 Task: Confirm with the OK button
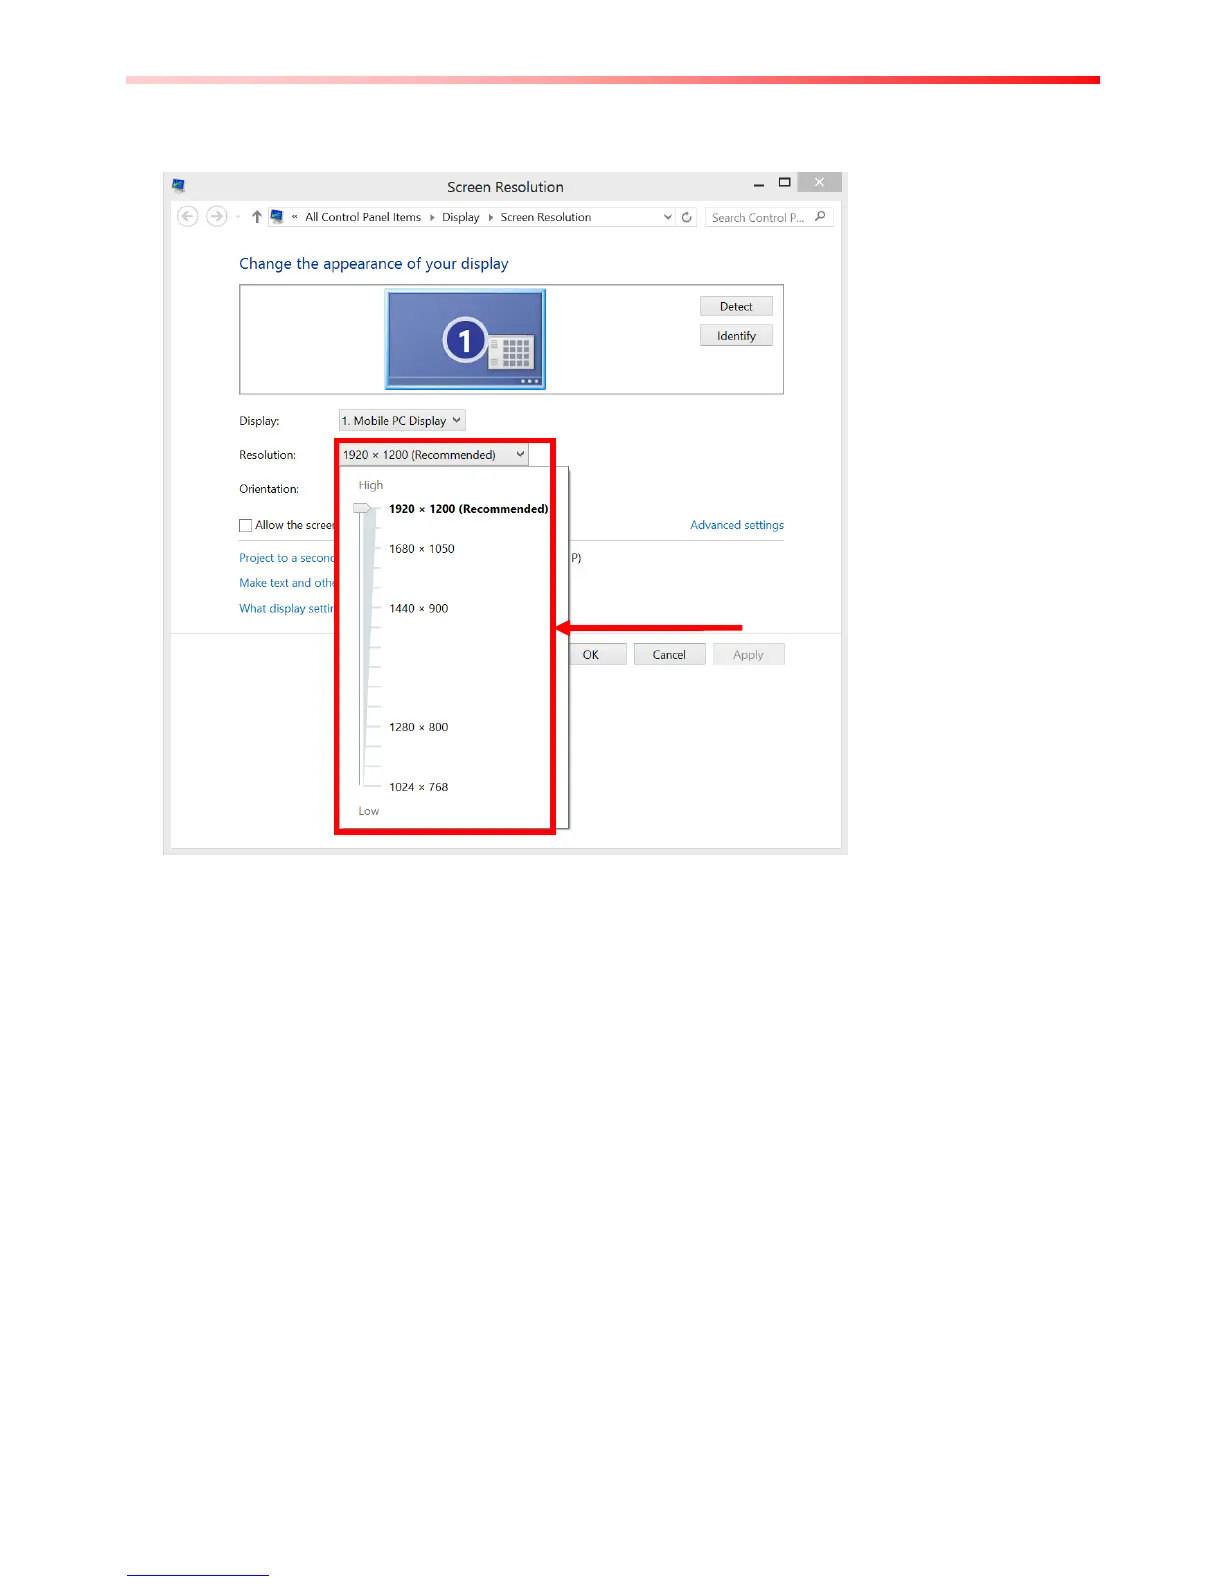click(x=598, y=655)
